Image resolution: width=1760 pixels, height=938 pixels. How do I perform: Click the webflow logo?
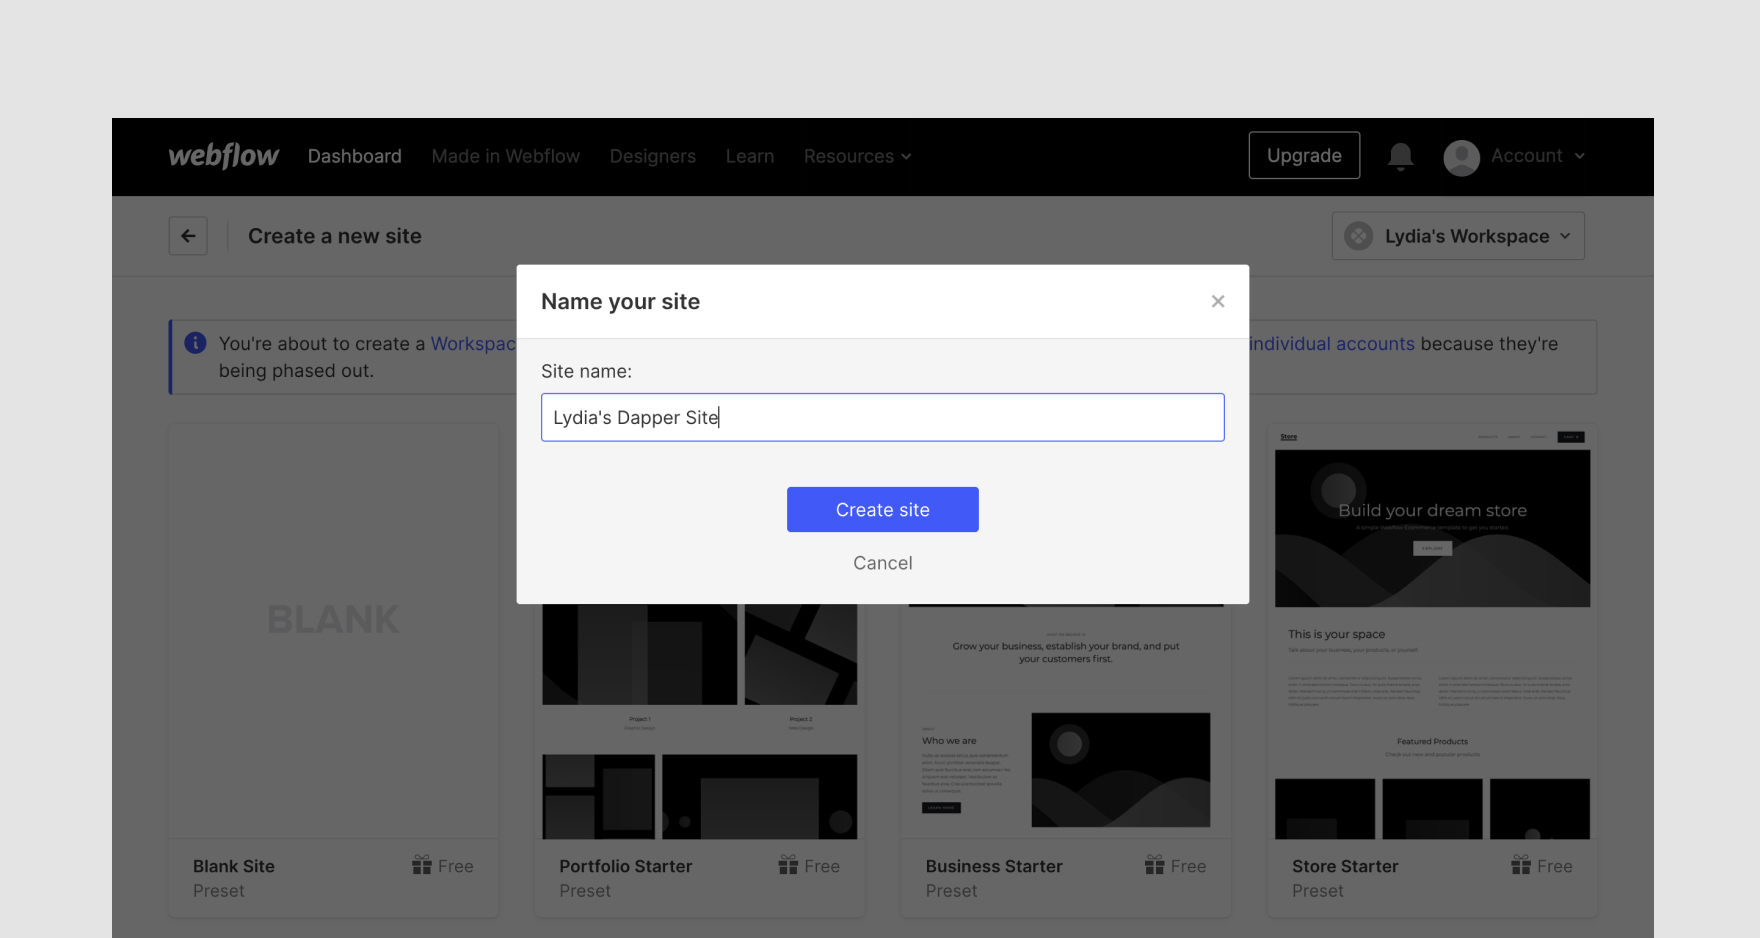pyautogui.click(x=223, y=156)
